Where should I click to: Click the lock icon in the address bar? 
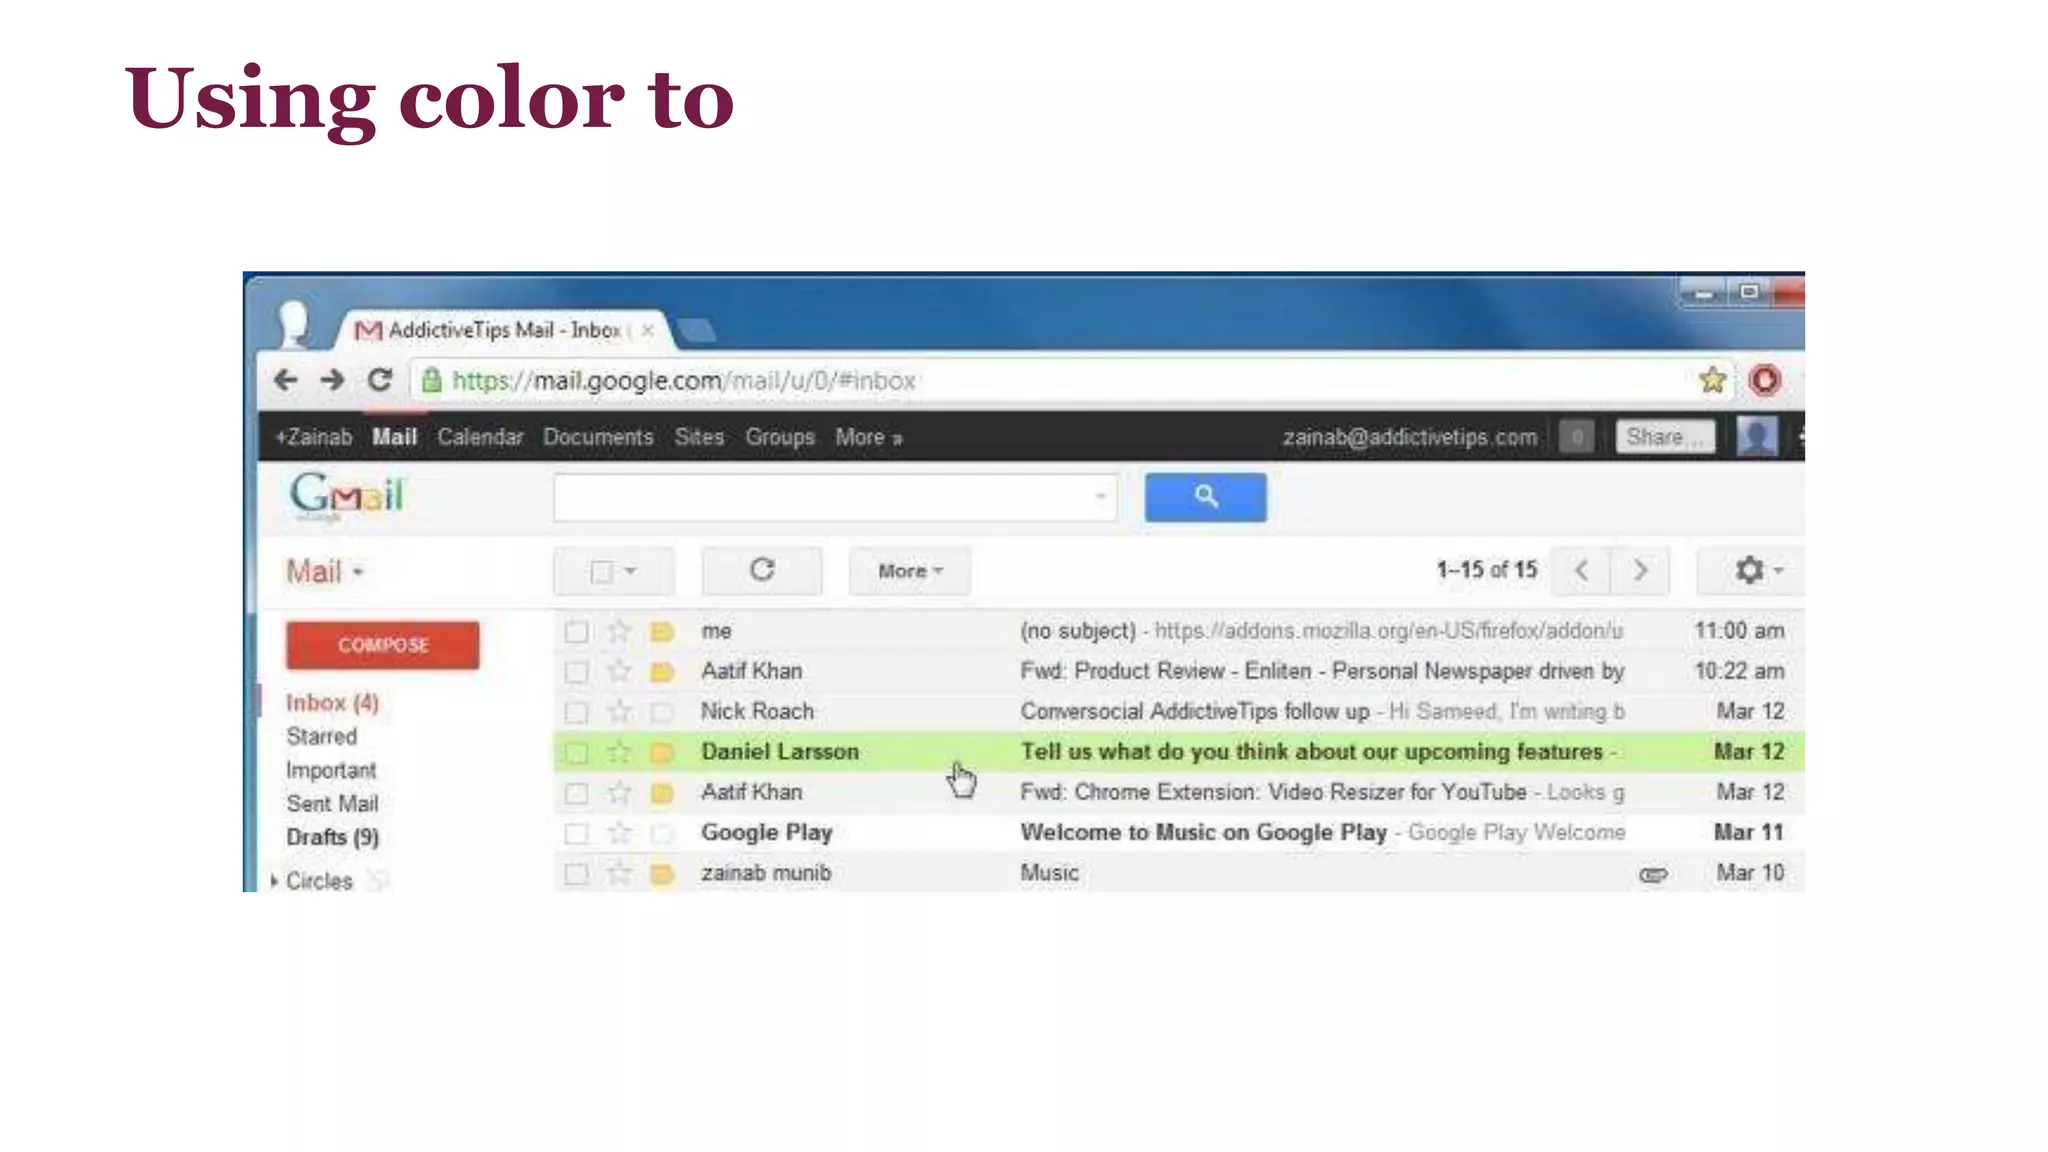431,380
